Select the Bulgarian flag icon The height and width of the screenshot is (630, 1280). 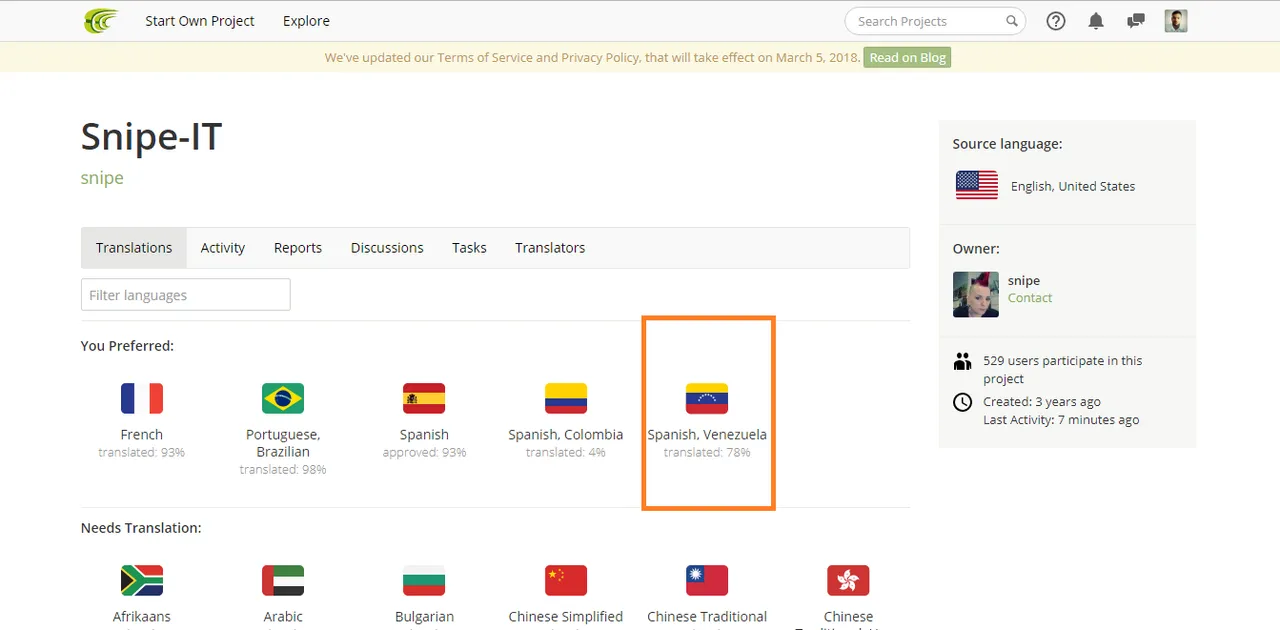pyautogui.click(x=424, y=580)
